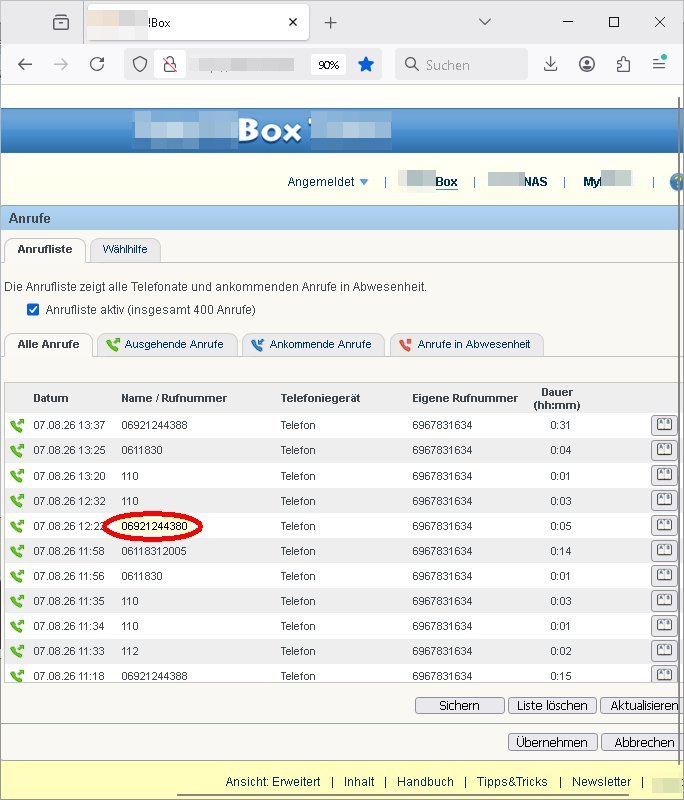Screen dimensions: 684x800
Task: Open phonebook icon for 07.08.26 11:34 call
Action: coord(664,626)
